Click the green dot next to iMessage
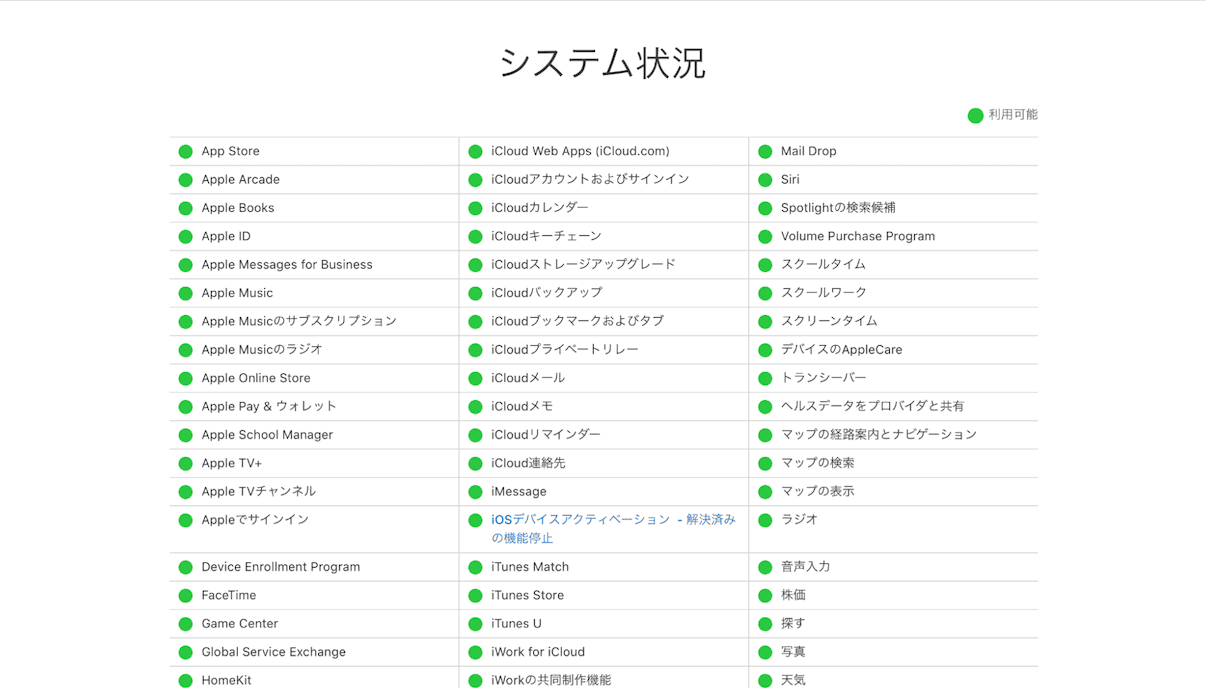The image size is (1206, 688). click(475, 492)
